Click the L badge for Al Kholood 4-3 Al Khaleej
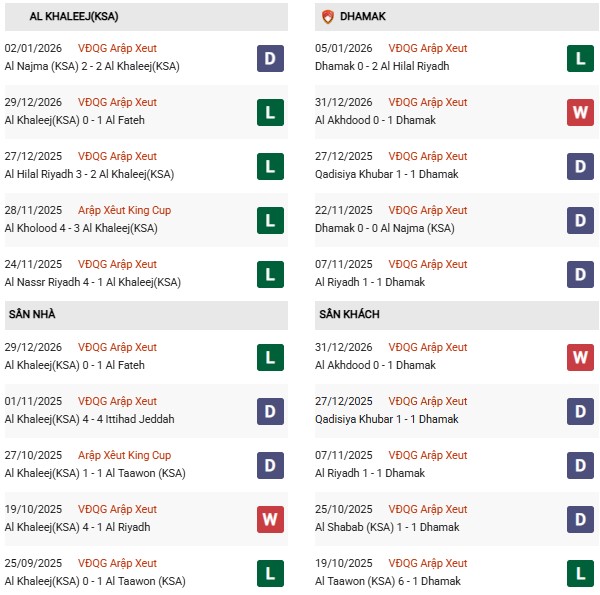The height and width of the screenshot is (595, 600). pos(270,220)
